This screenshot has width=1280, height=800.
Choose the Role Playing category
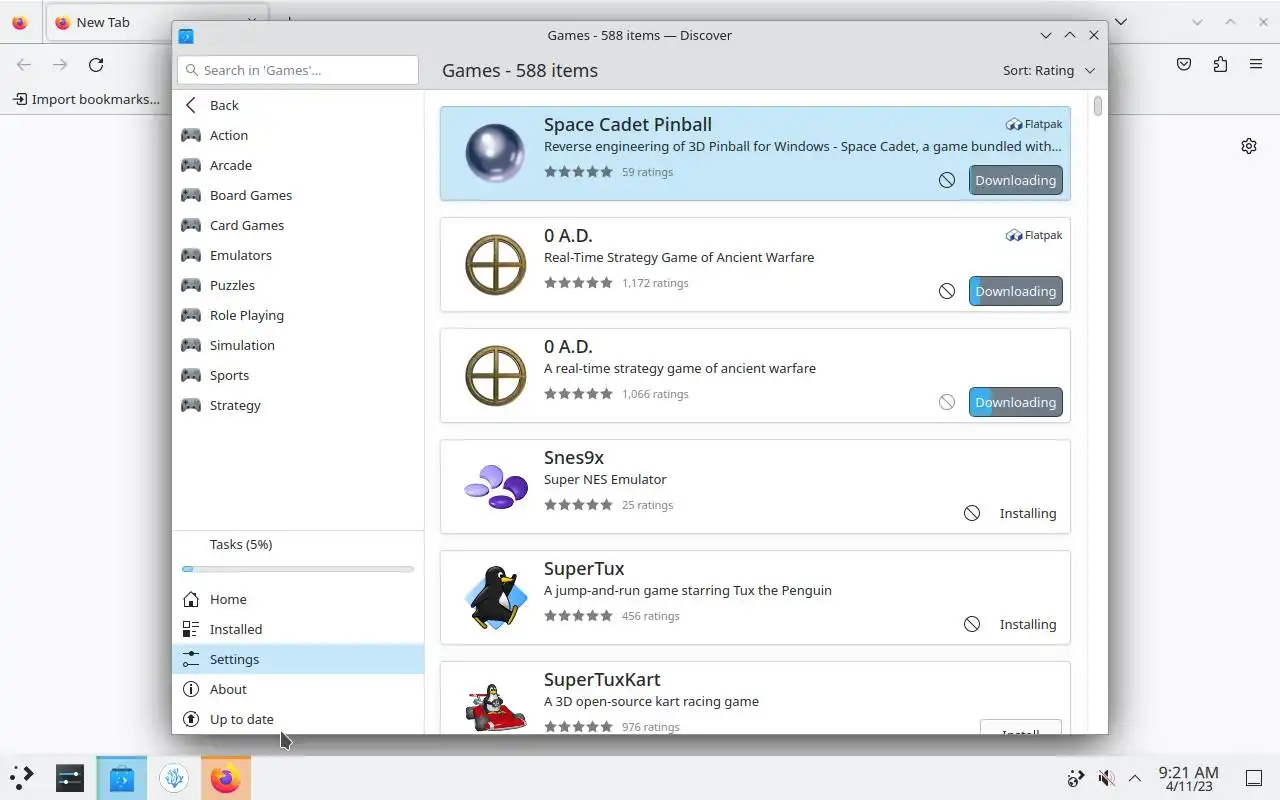click(x=298, y=315)
